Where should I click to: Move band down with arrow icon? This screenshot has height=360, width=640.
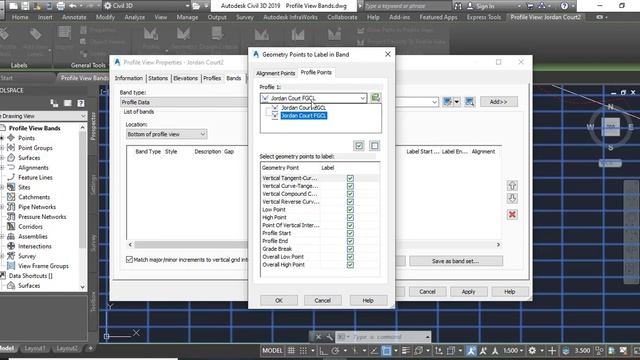(x=512, y=199)
